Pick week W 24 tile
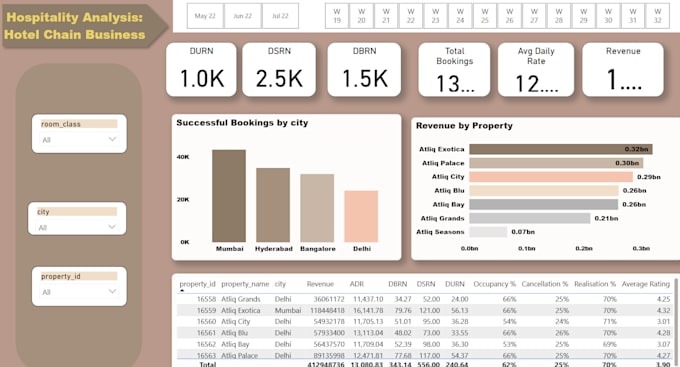 (x=461, y=16)
